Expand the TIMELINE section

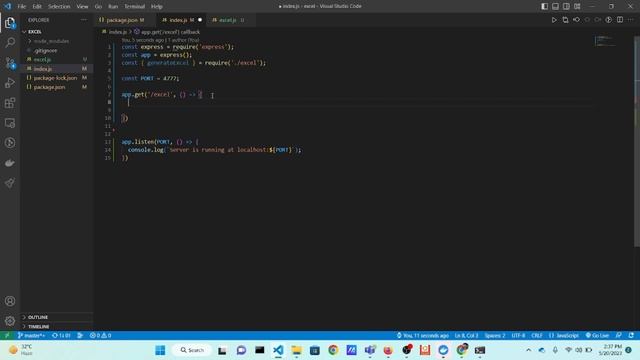click(x=38, y=327)
